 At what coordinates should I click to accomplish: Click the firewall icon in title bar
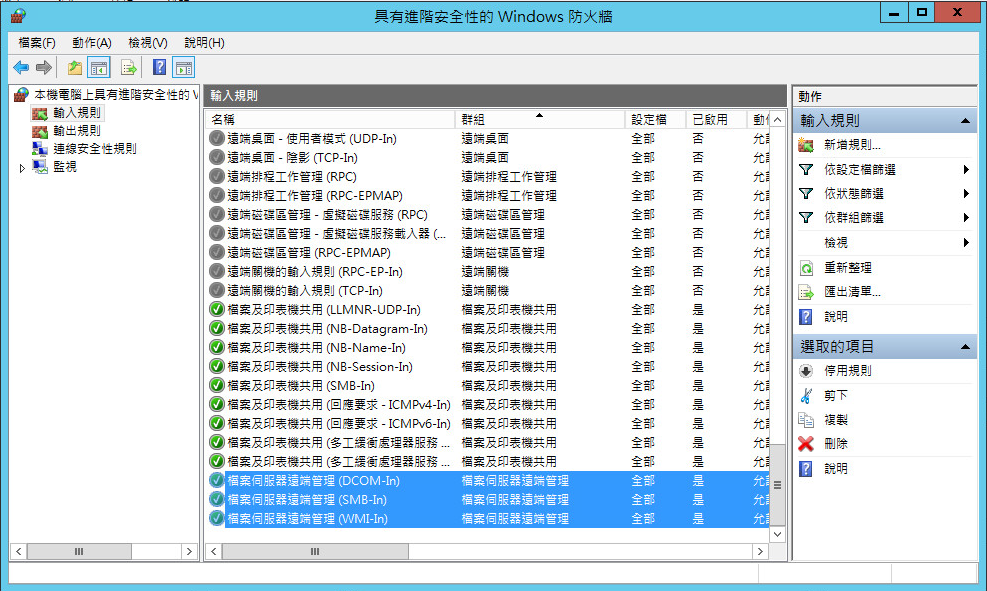coord(18,15)
